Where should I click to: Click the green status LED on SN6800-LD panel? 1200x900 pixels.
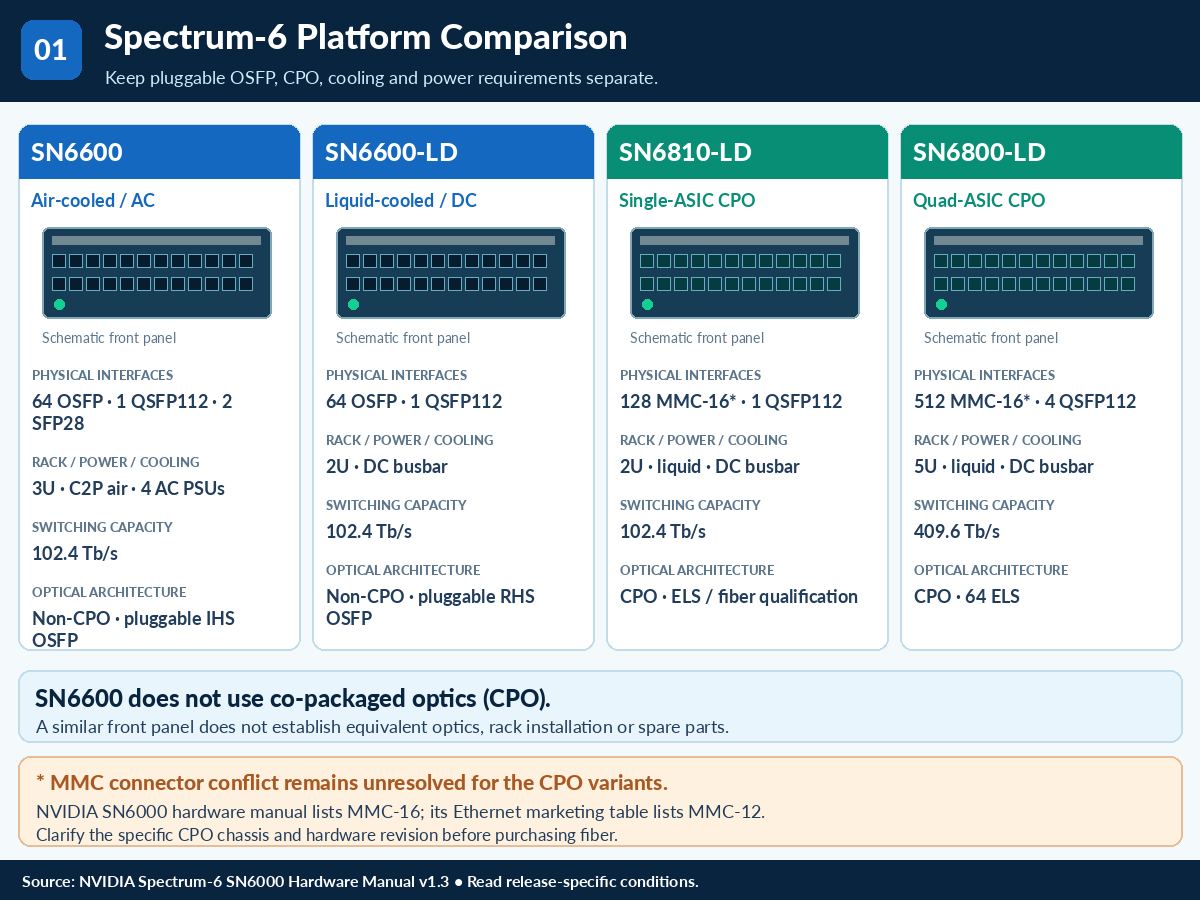(x=941, y=304)
